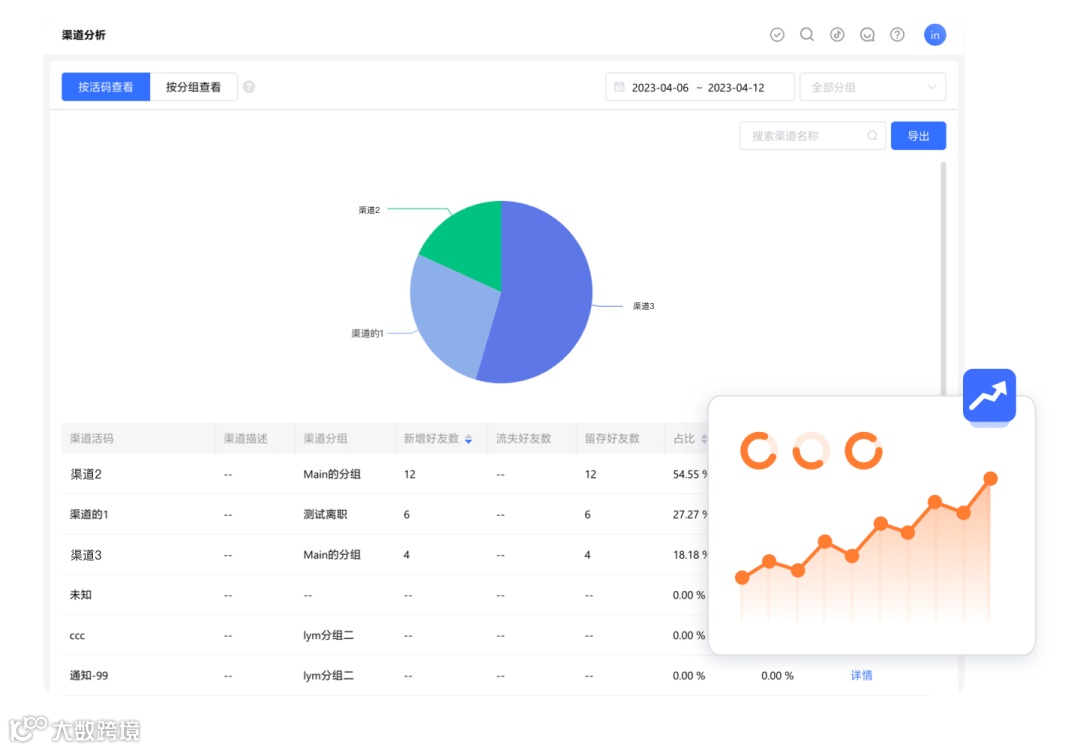Click the TikTok music note icon
Image resolution: width=1080 pixels, height=750 pixels.
(x=837, y=34)
